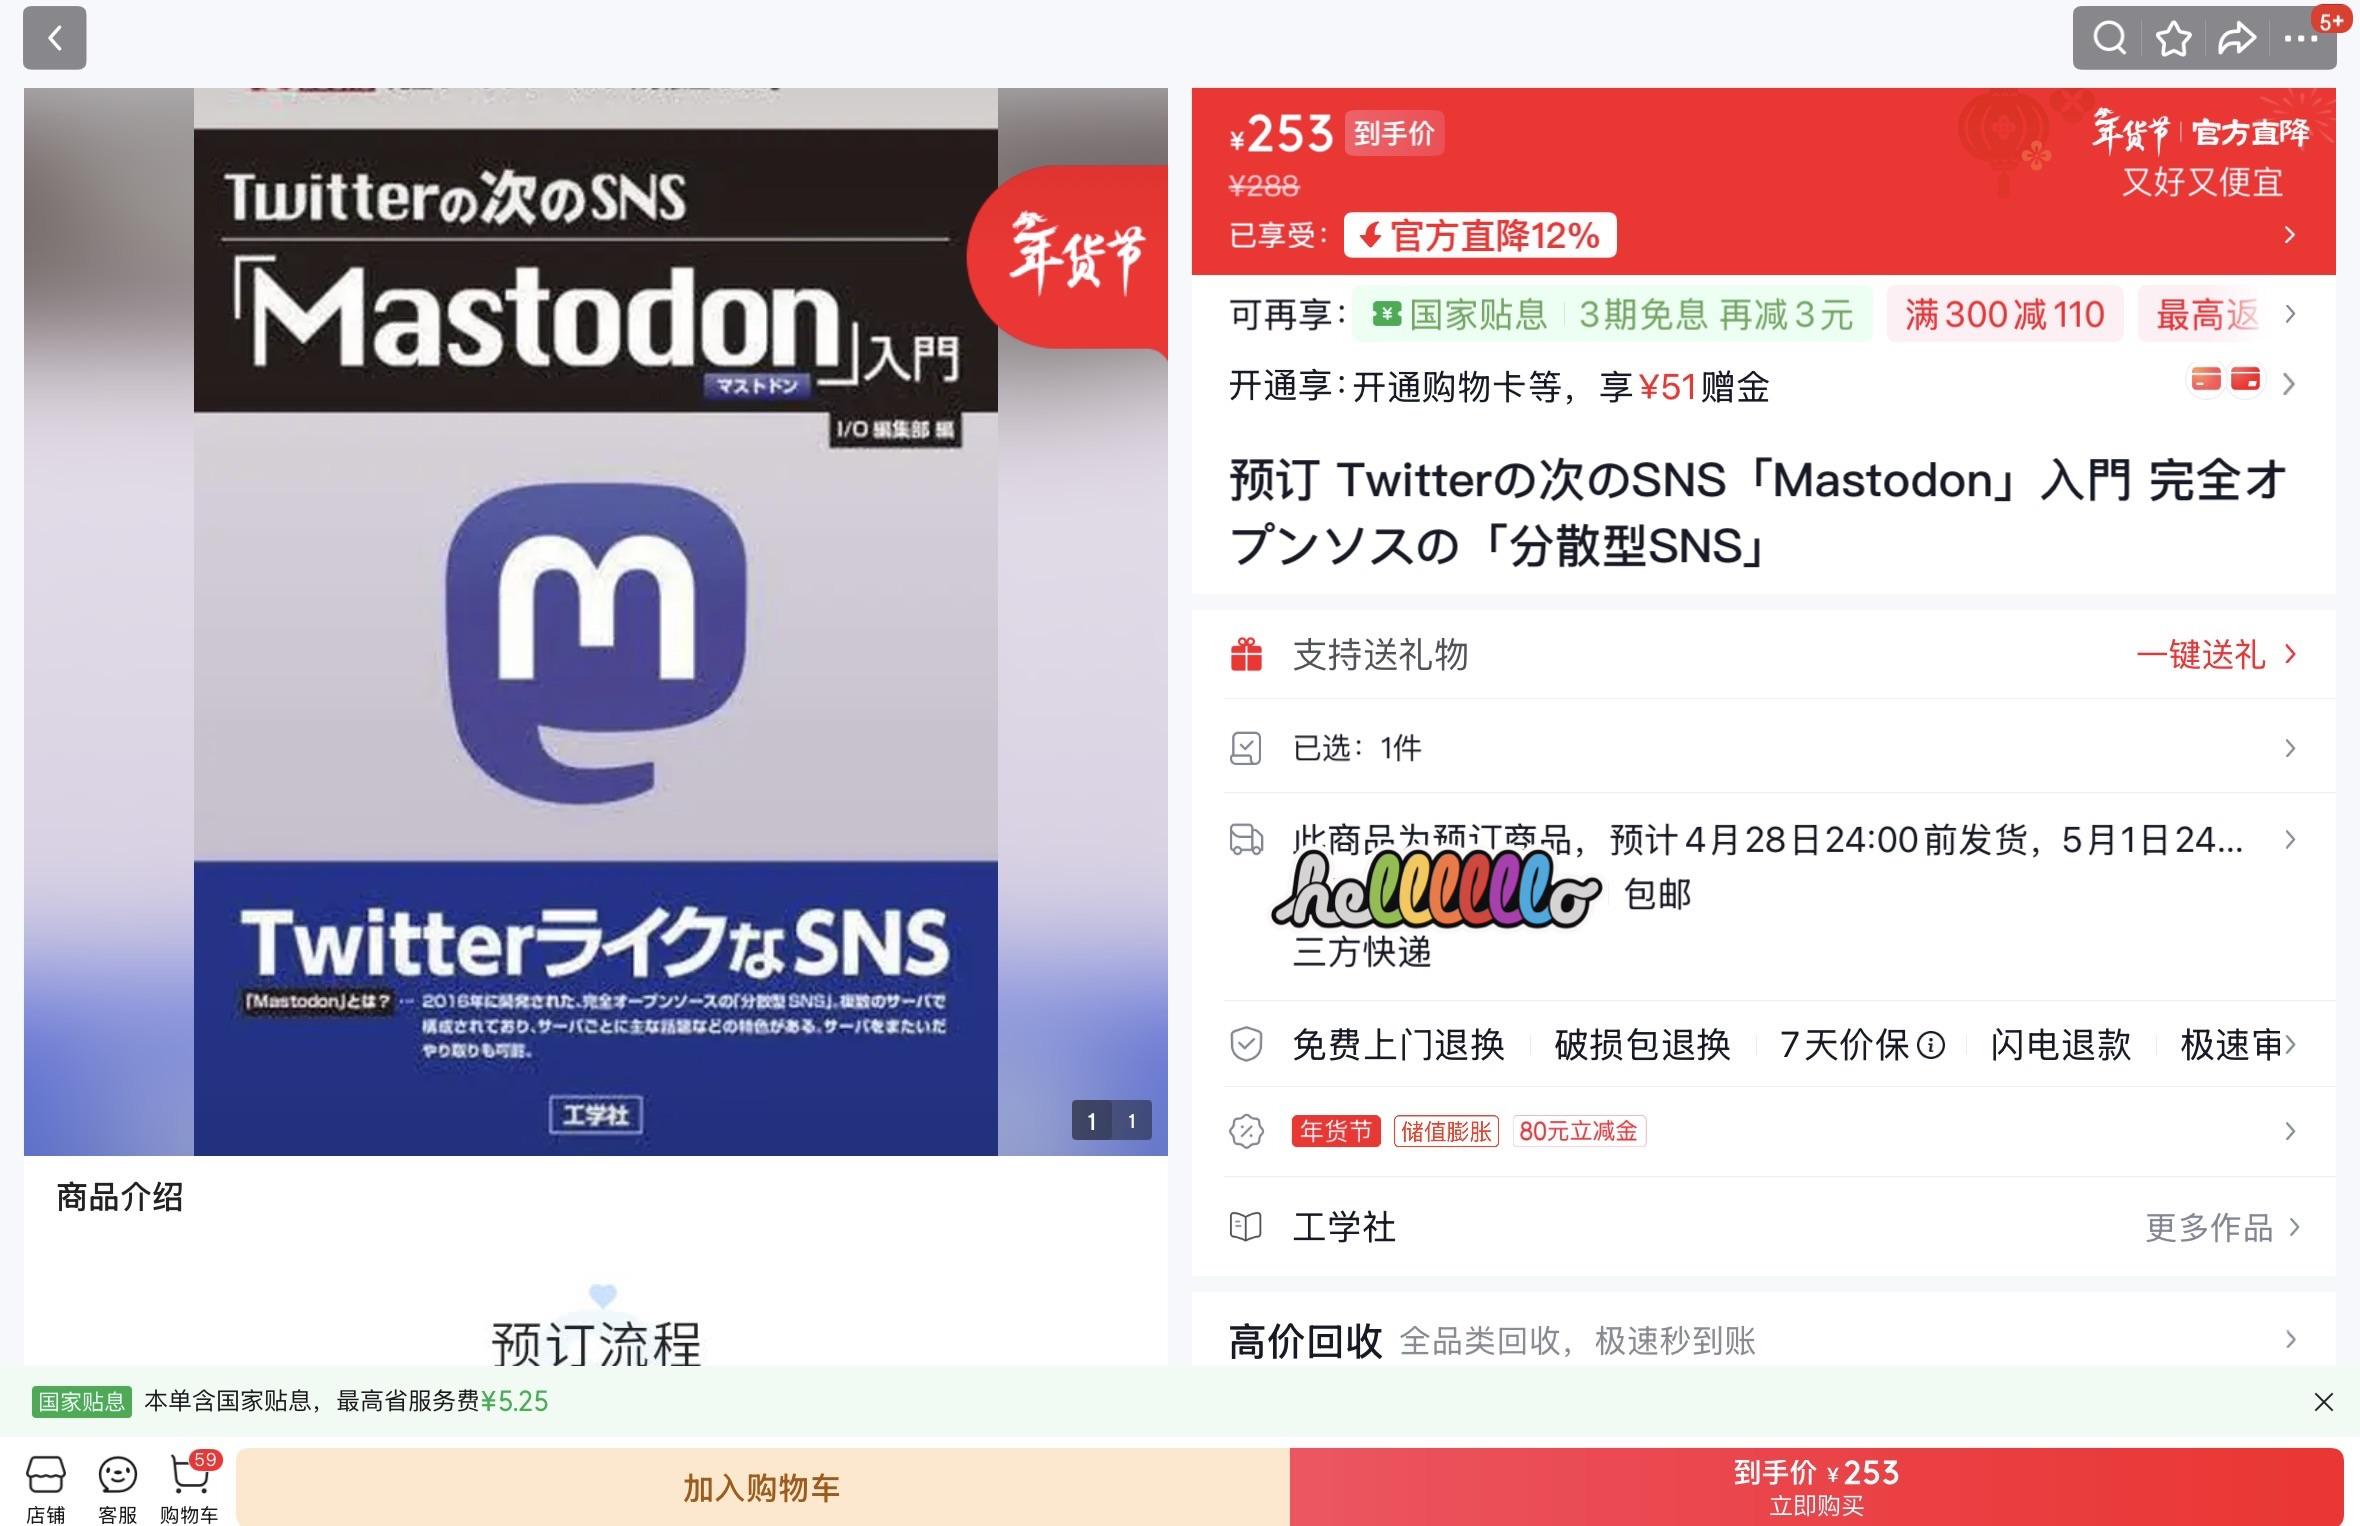Tap the back arrow button
The image size is (2360, 1526).
(55, 39)
